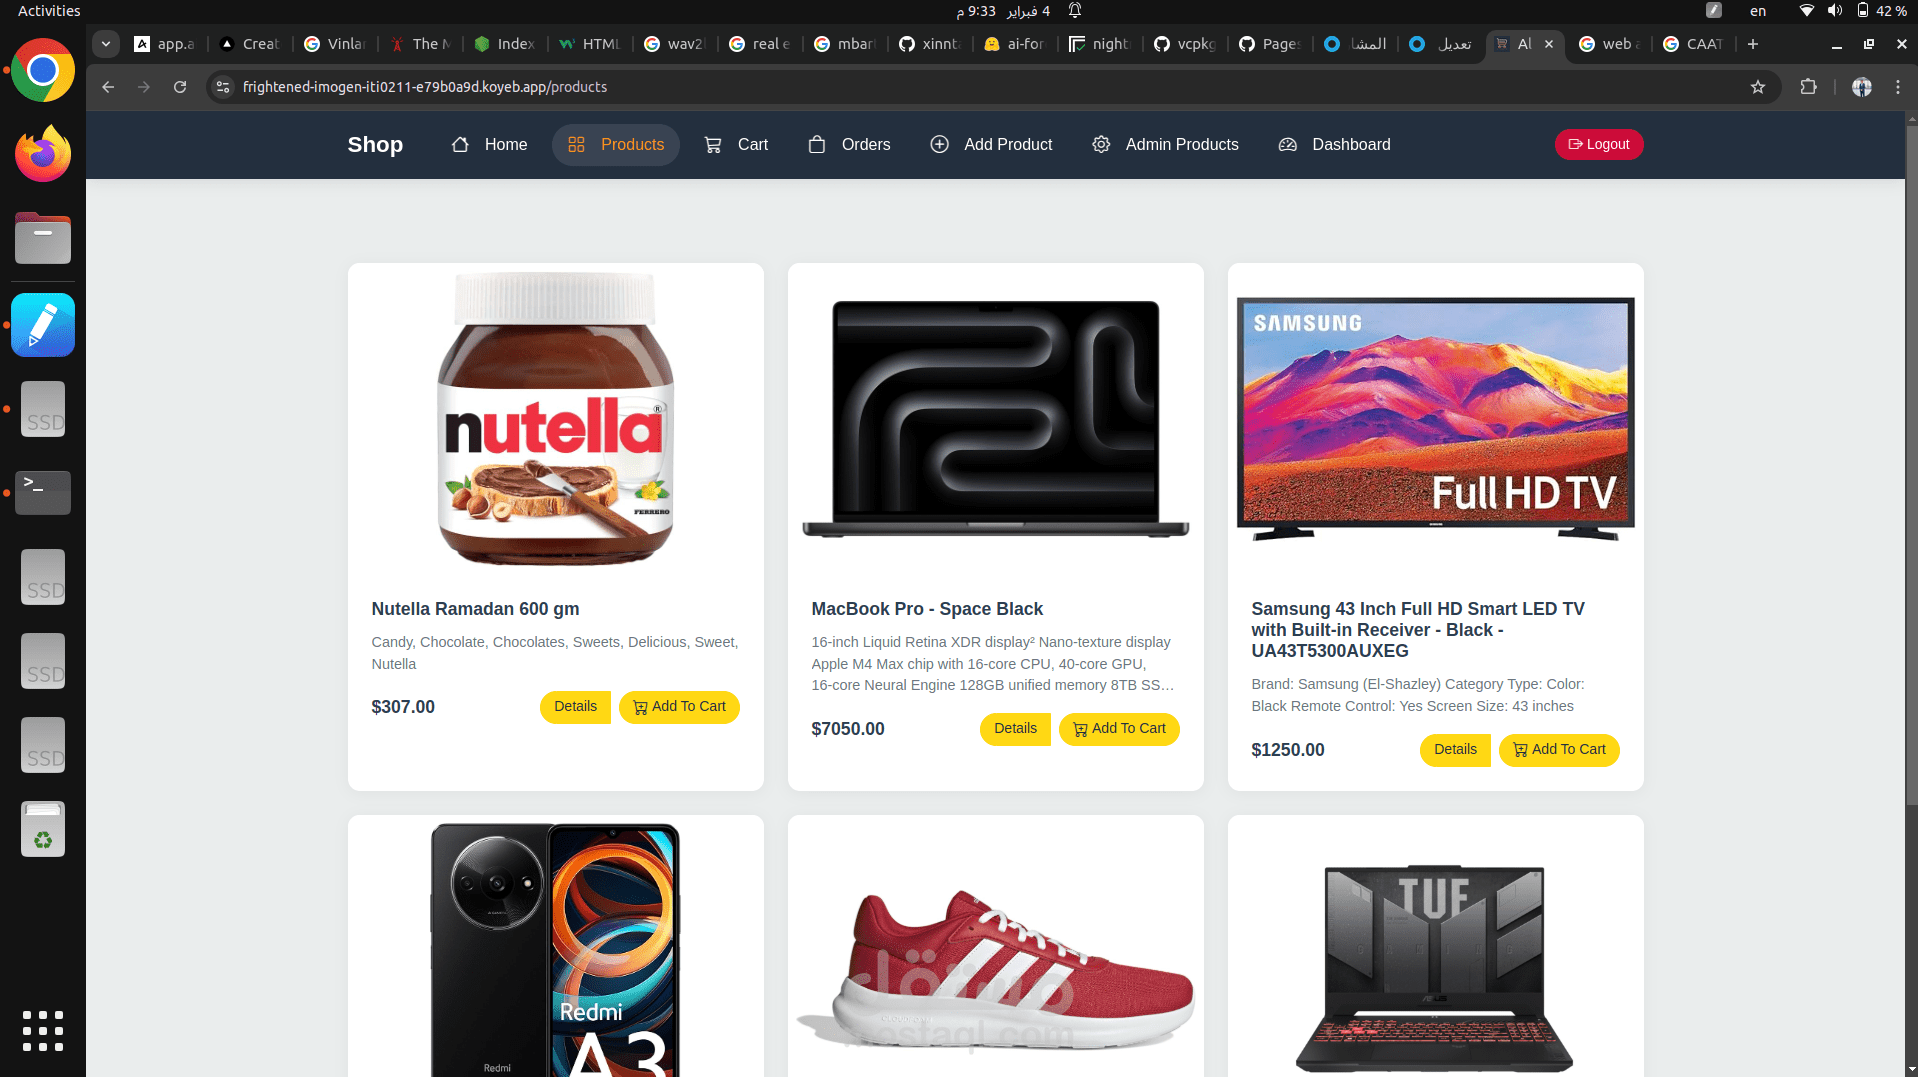Viewport: 1918px width, 1077px height.
Task: Open the Trash in the dock
Action: (x=43, y=829)
